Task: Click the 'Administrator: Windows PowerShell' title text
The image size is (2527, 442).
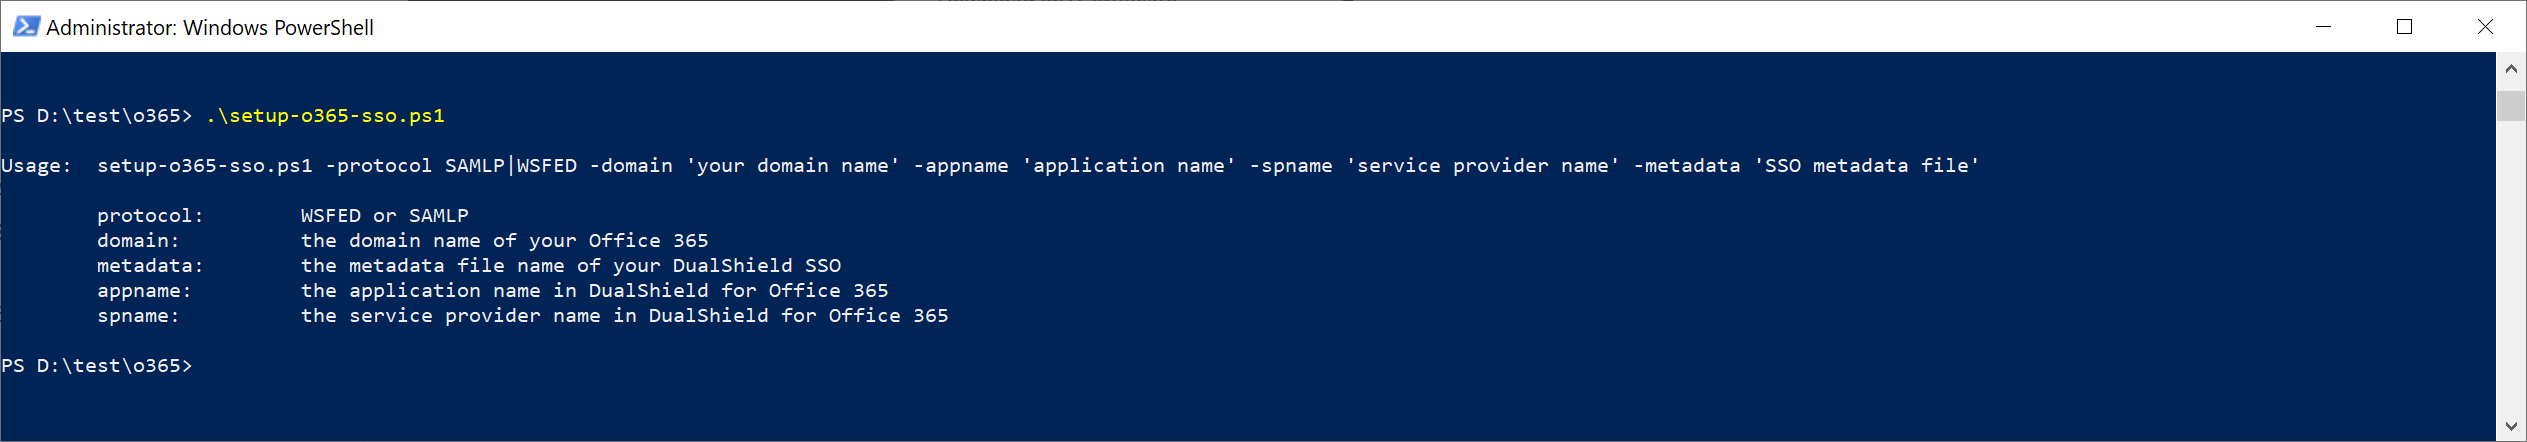Action: [x=210, y=28]
